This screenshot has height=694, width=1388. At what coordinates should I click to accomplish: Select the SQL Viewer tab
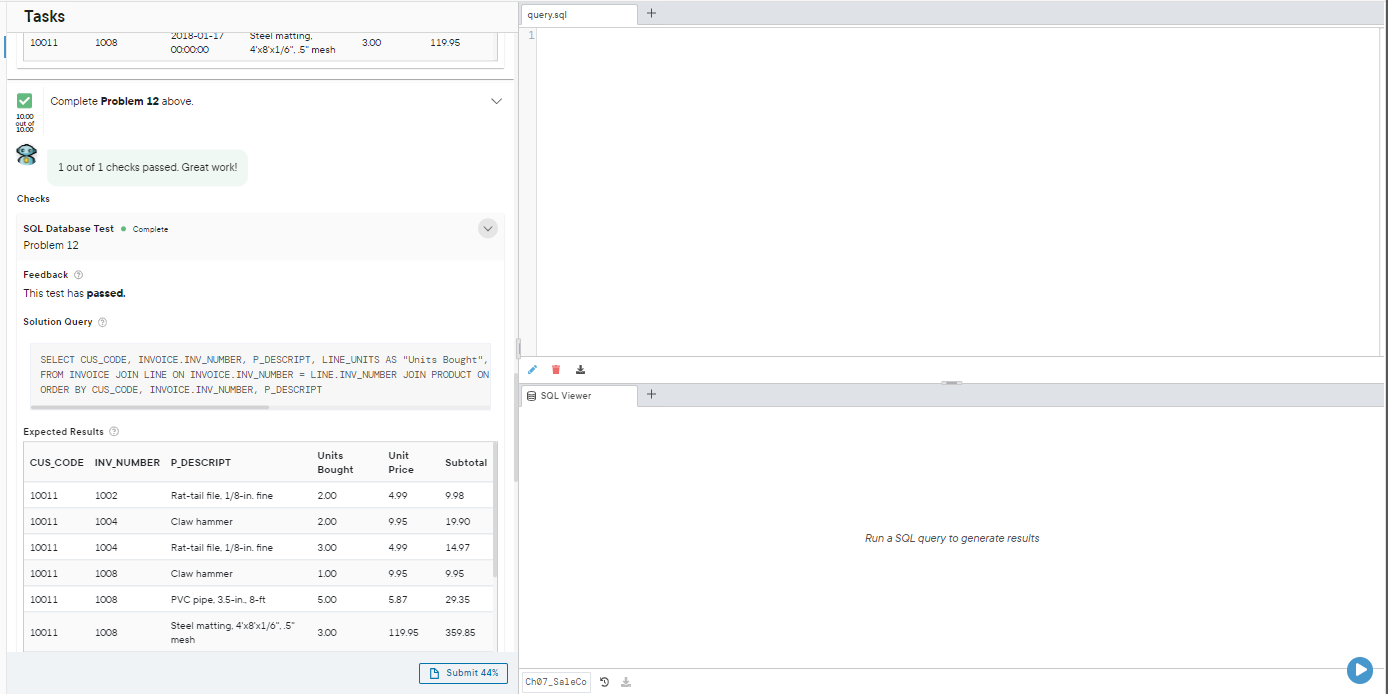coord(580,395)
